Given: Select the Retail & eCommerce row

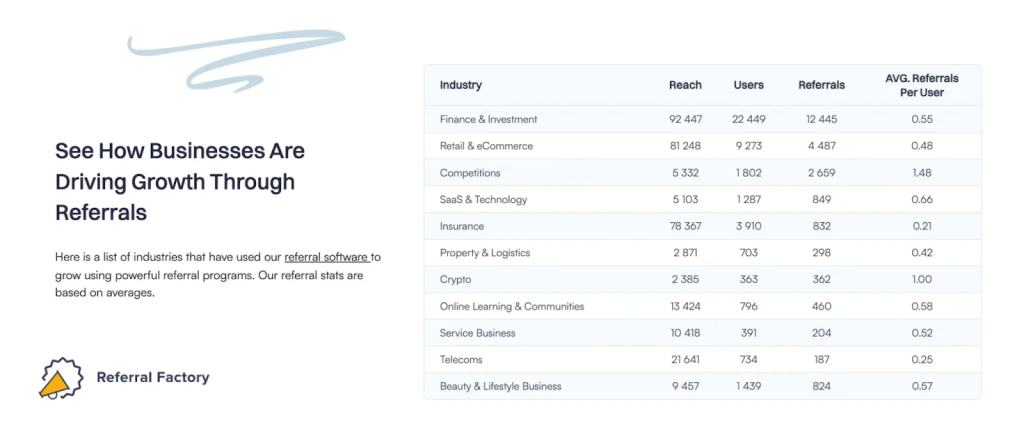Looking at the screenshot, I should pyautogui.click(x=703, y=146).
